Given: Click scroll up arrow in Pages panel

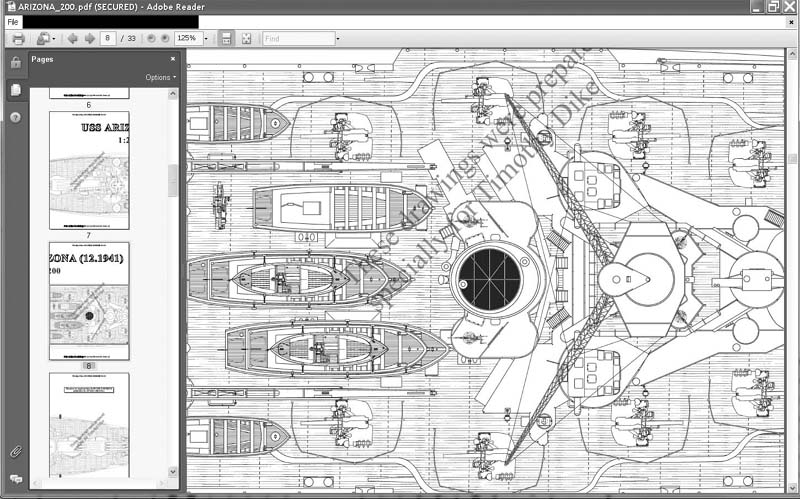Looking at the screenshot, I should (x=172, y=94).
